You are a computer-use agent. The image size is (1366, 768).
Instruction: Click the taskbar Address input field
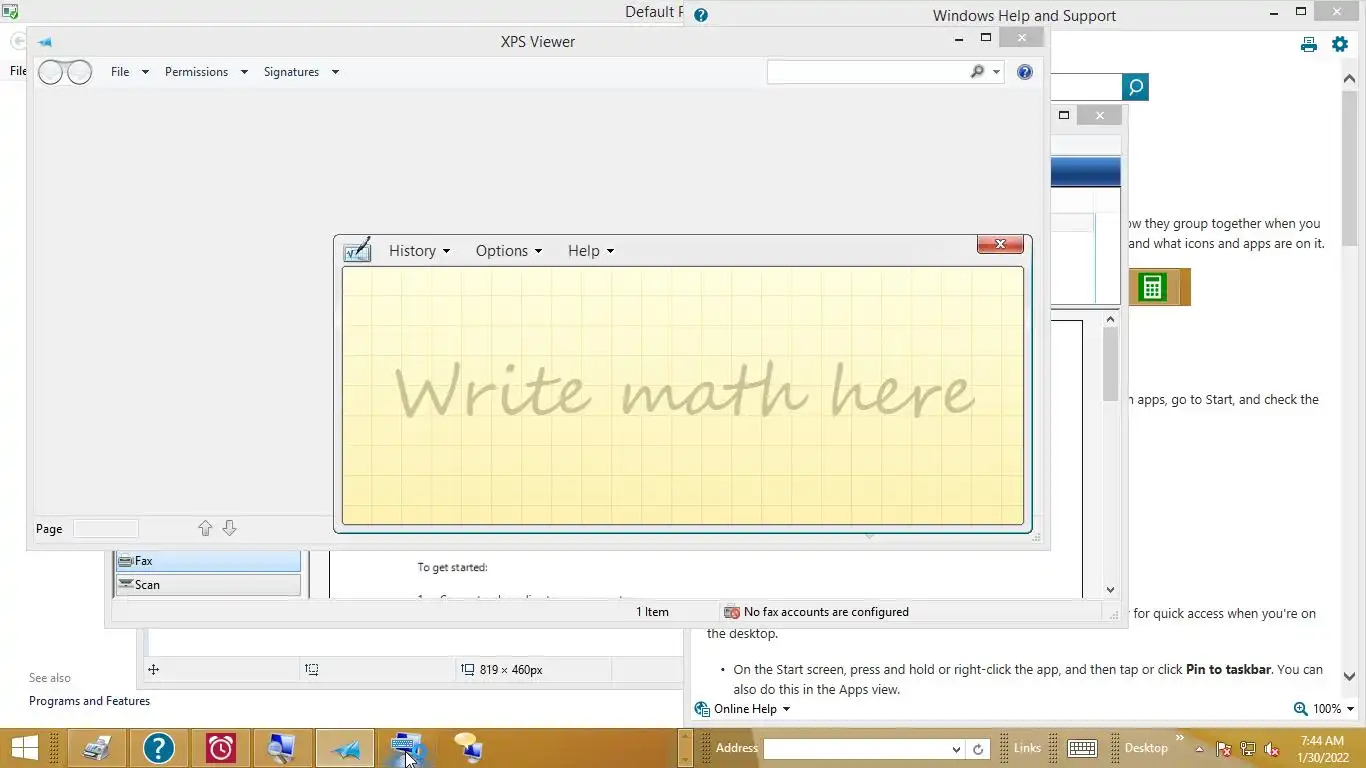pyautogui.click(x=856, y=748)
